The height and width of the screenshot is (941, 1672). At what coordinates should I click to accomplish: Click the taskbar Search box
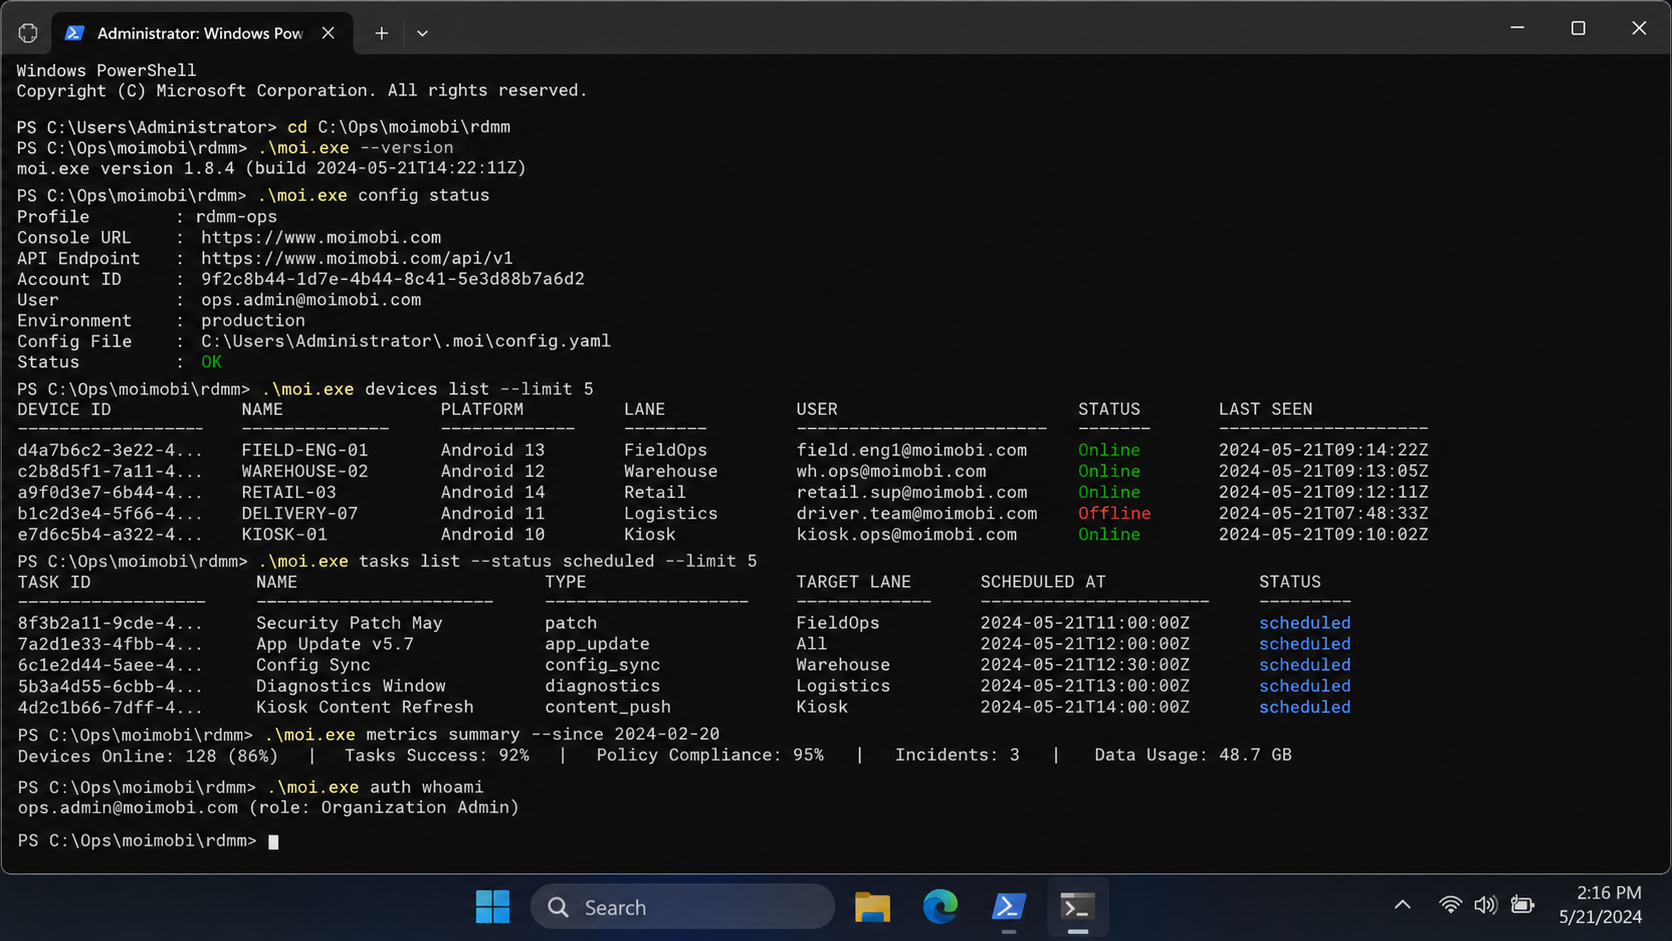point(682,907)
